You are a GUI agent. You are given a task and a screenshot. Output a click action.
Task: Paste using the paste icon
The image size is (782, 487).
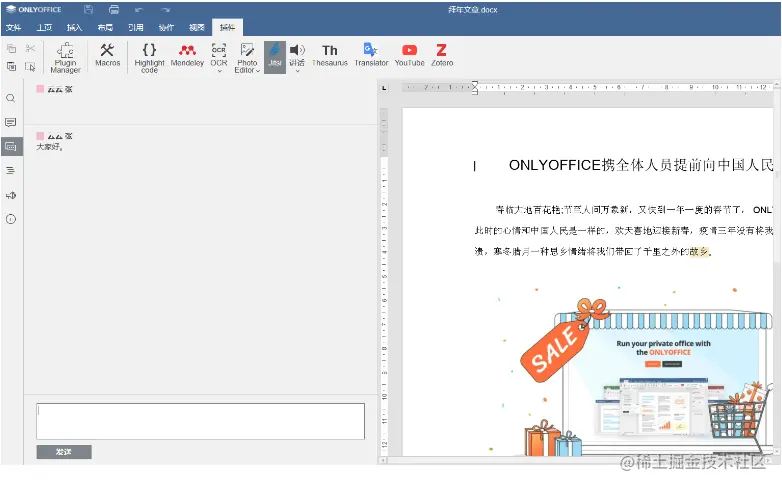[11, 66]
